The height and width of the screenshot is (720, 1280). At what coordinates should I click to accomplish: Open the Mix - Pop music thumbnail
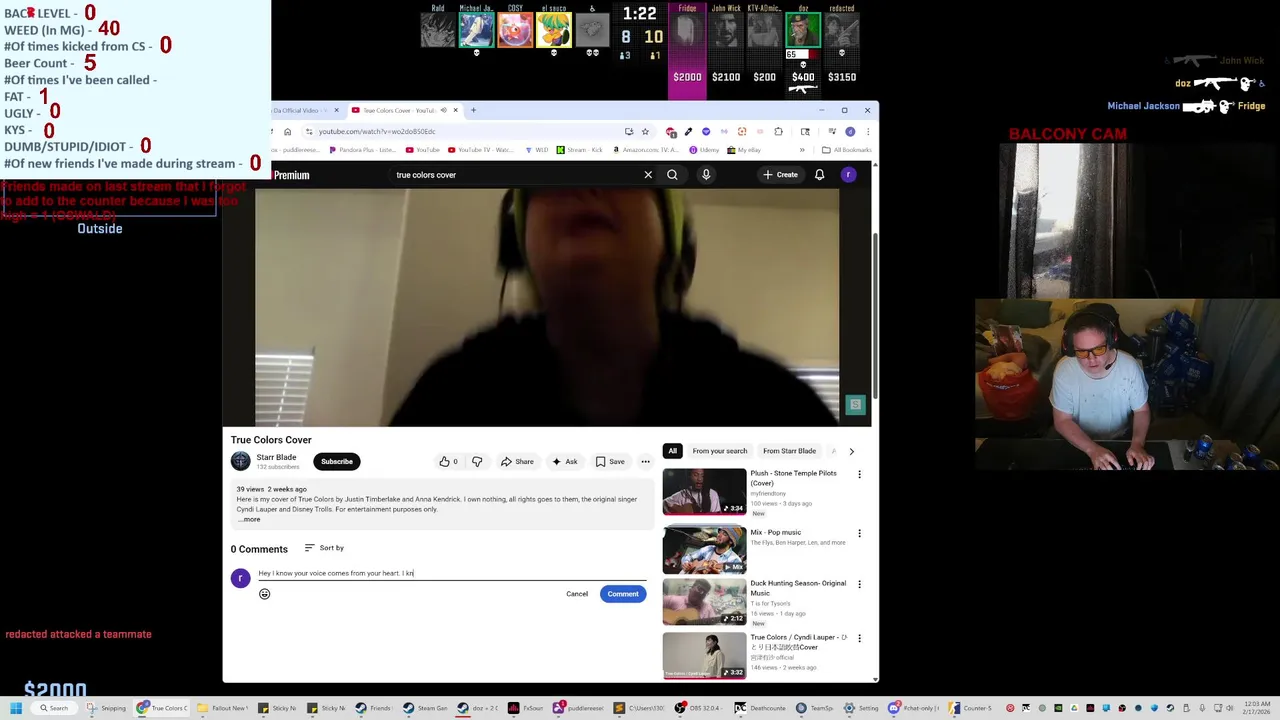pyautogui.click(x=704, y=550)
